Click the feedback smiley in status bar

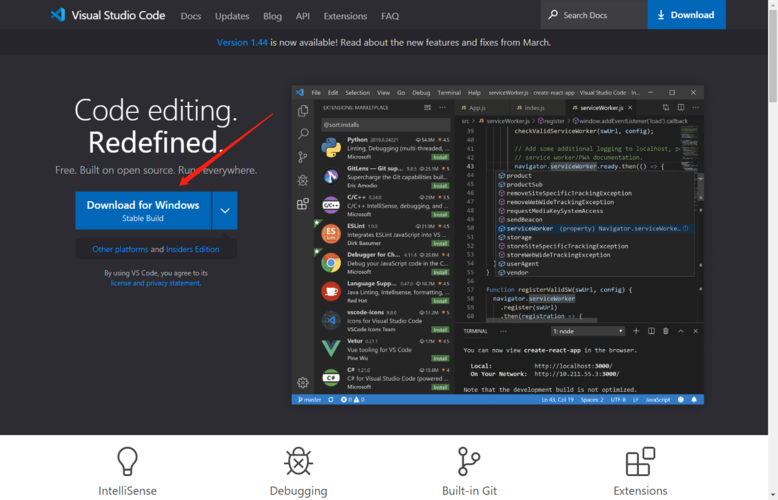[681, 400]
